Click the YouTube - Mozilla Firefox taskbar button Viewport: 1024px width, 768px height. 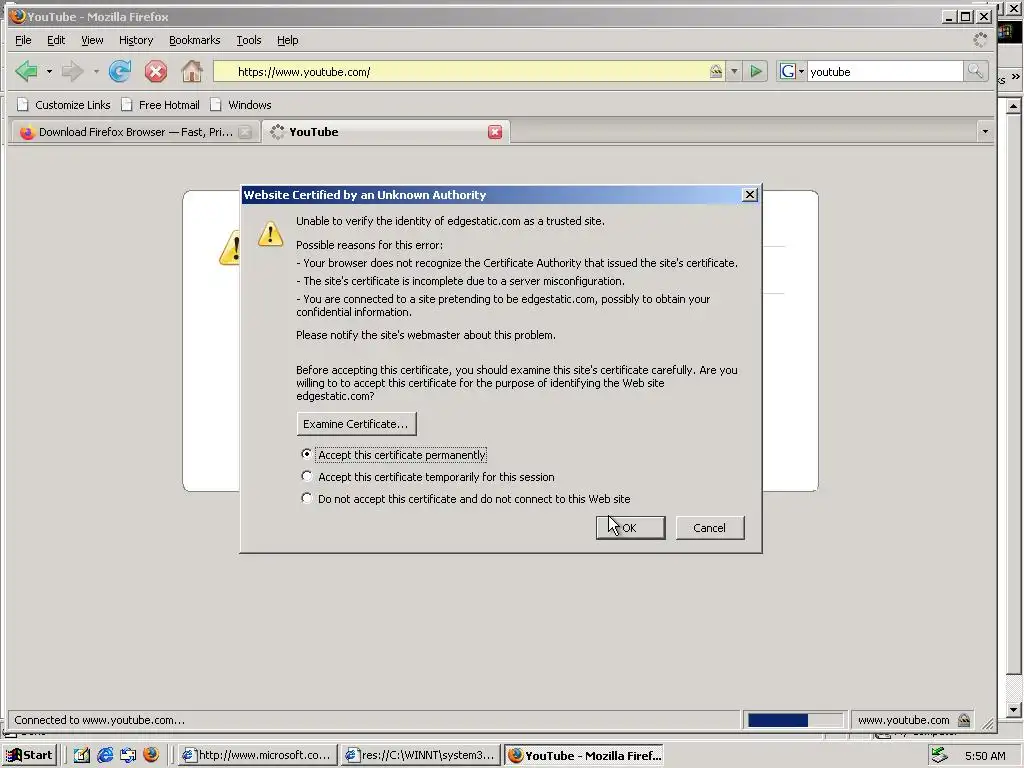click(x=585, y=755)
